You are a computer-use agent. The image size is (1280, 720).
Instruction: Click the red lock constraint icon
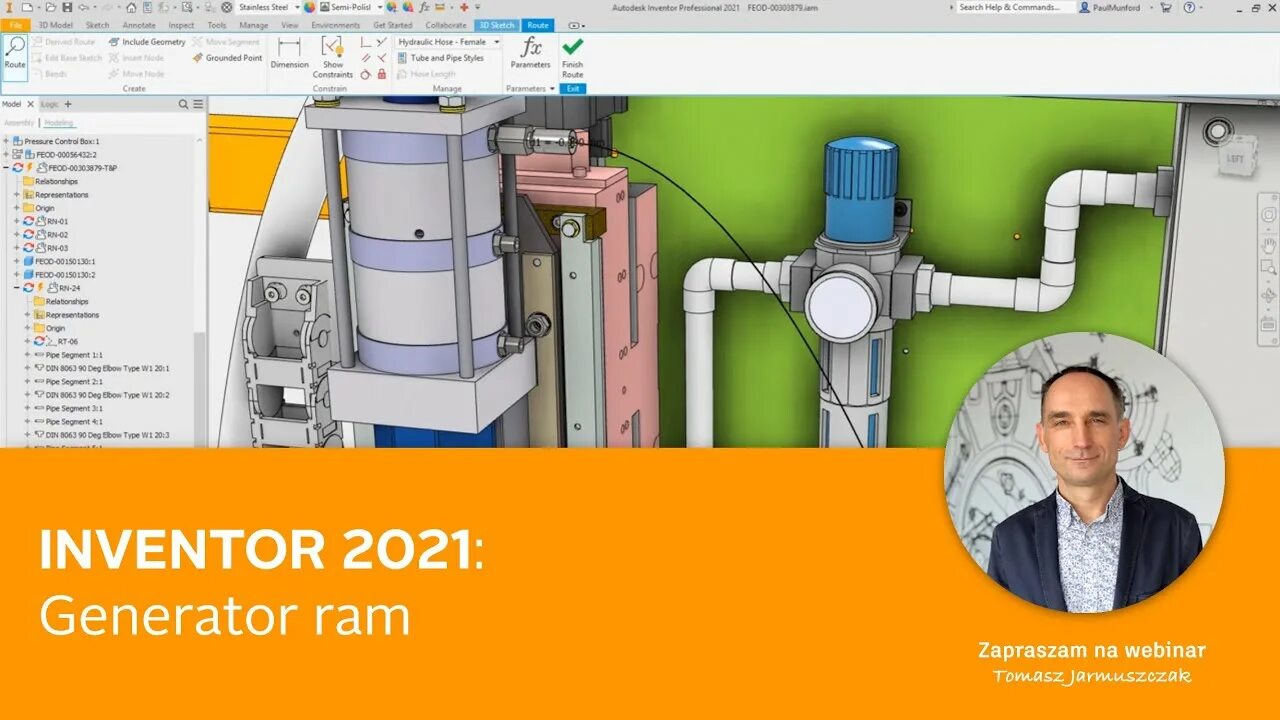point(381,74)
